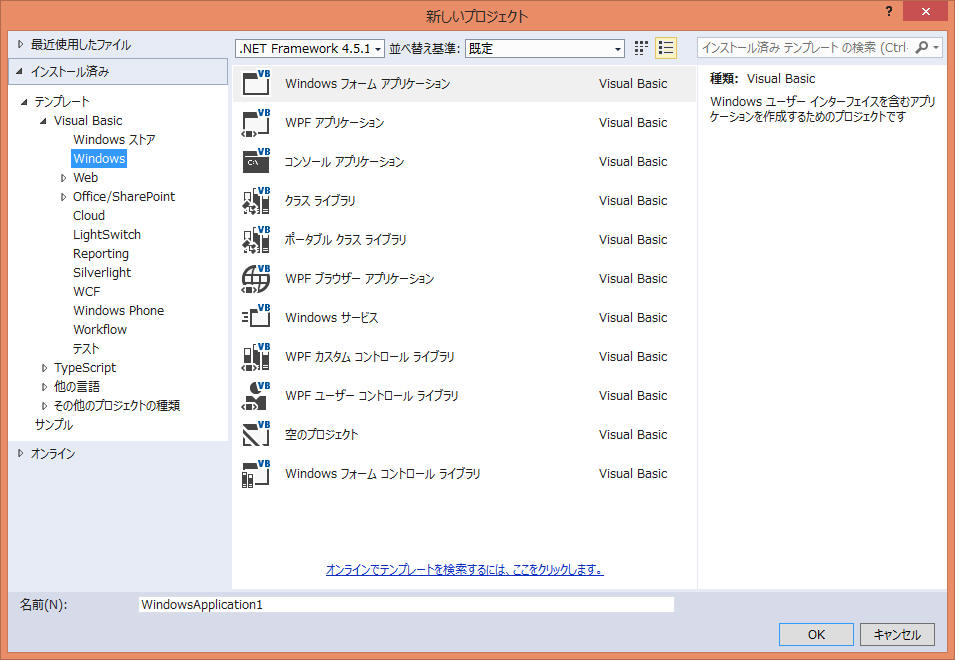Click the Windows サービス template icon

pos(256,317)
